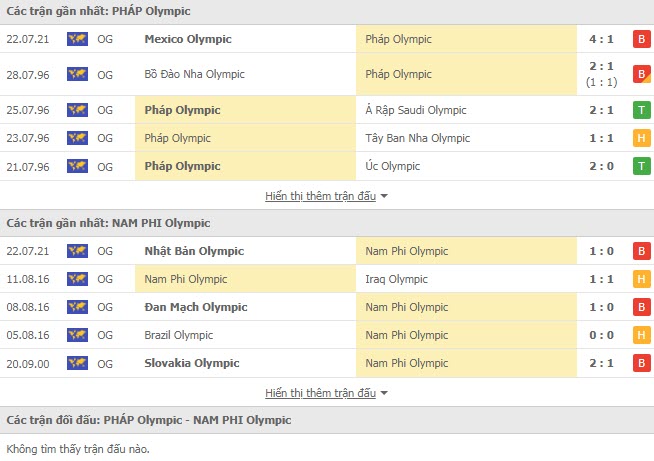Open Nhật Bản Olympic team link
The image size is (654, 461).
194,251
